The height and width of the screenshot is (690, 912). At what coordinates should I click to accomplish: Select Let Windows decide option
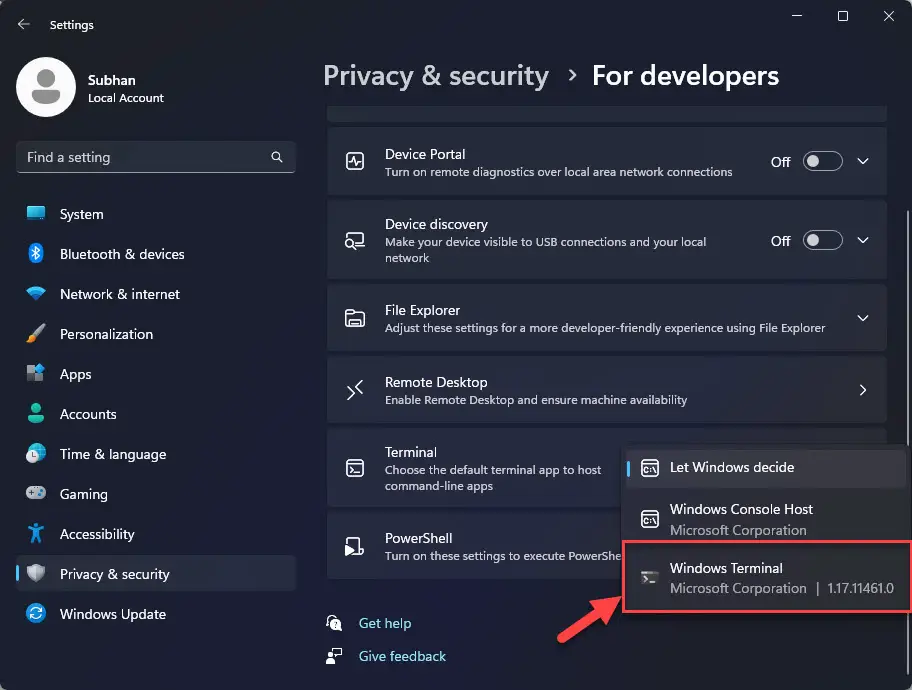pyautogui.click(x=764, y=468)
